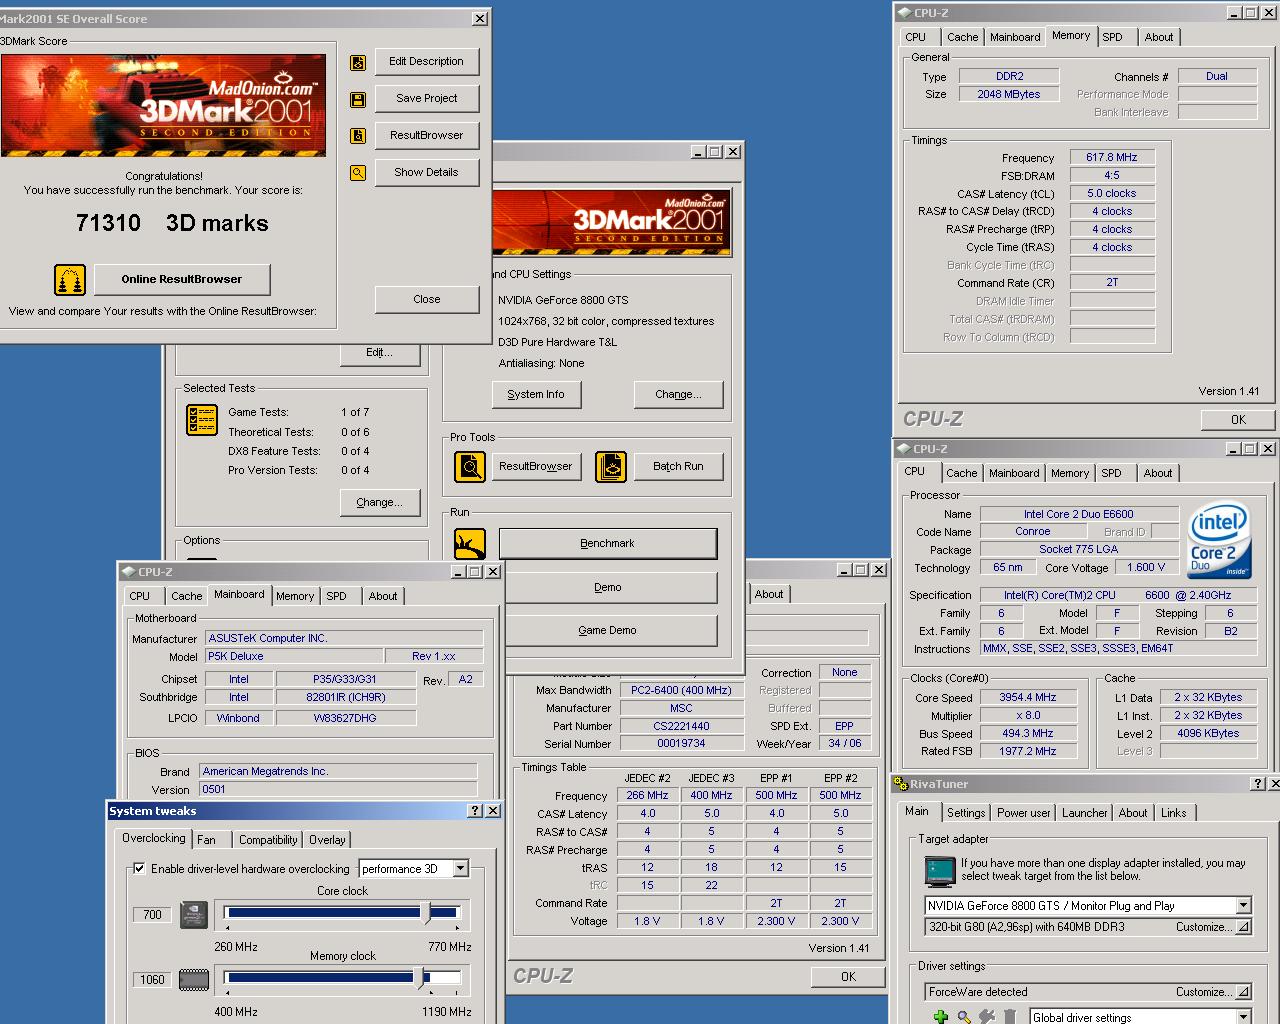Toggle Enable driver-level hardware overclocking checkbox
Image resolution: width=1280 pixels, height=1024 pixels.
click(x=139, y=868)
